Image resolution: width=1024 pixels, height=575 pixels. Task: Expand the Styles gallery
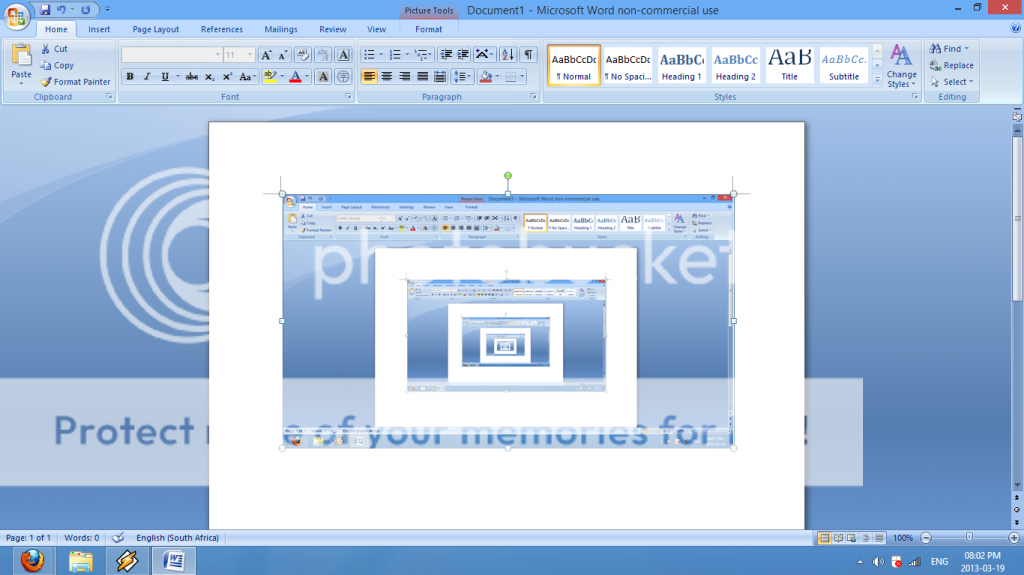pos(877,80)
